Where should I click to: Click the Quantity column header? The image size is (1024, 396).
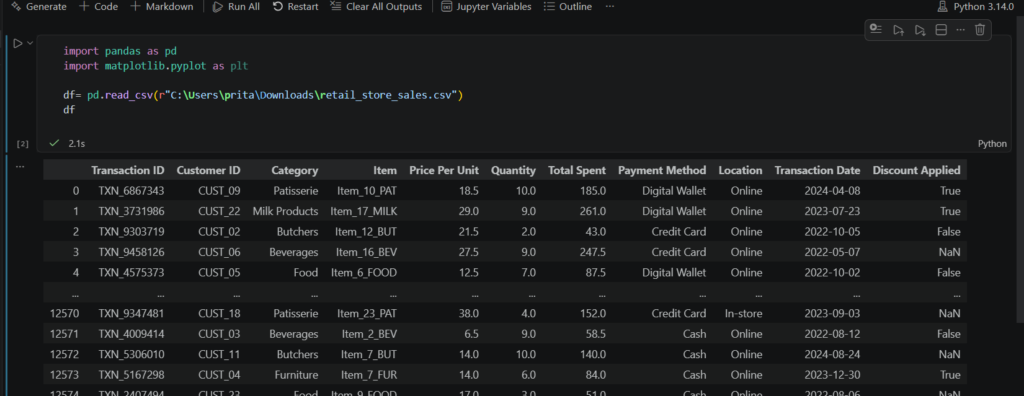513,170
